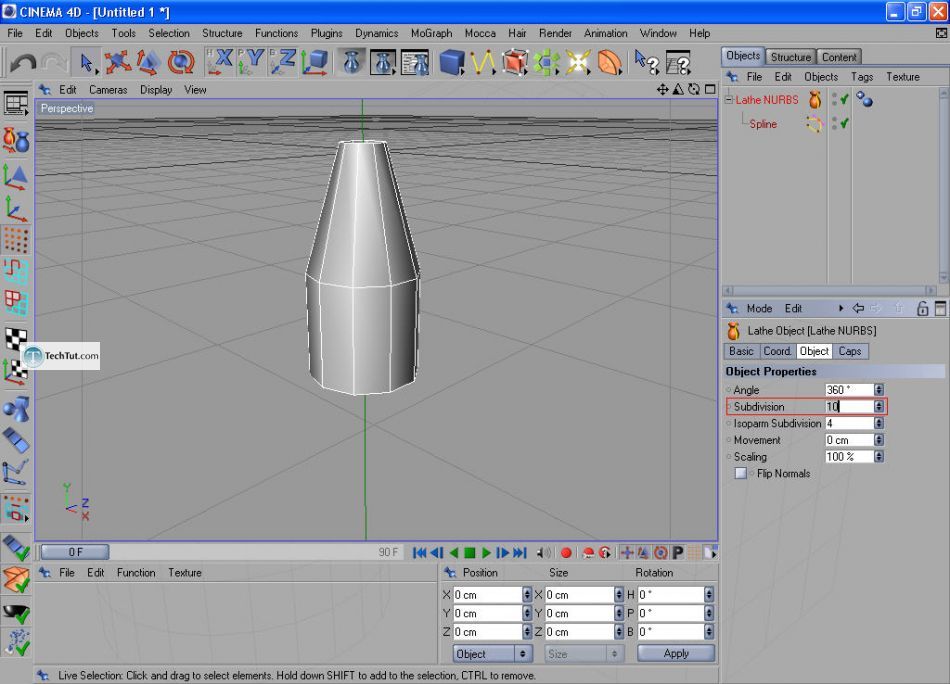The height and width of the screenshot is (684, 950).
Task: Open the Object coordinate mode dropdown
Action: (x=493, y=654)
